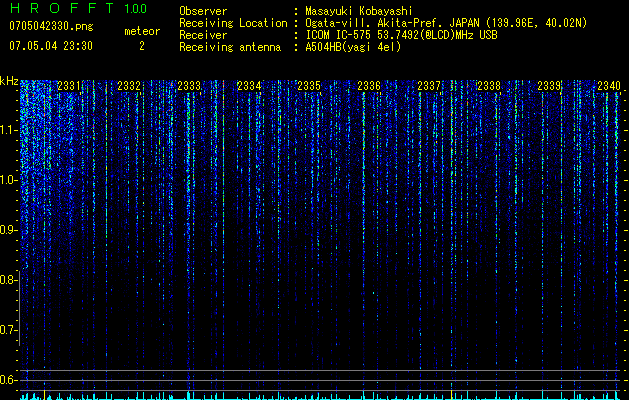
Task: Click the 2339 time marker
Action: [x=549, y=86]
